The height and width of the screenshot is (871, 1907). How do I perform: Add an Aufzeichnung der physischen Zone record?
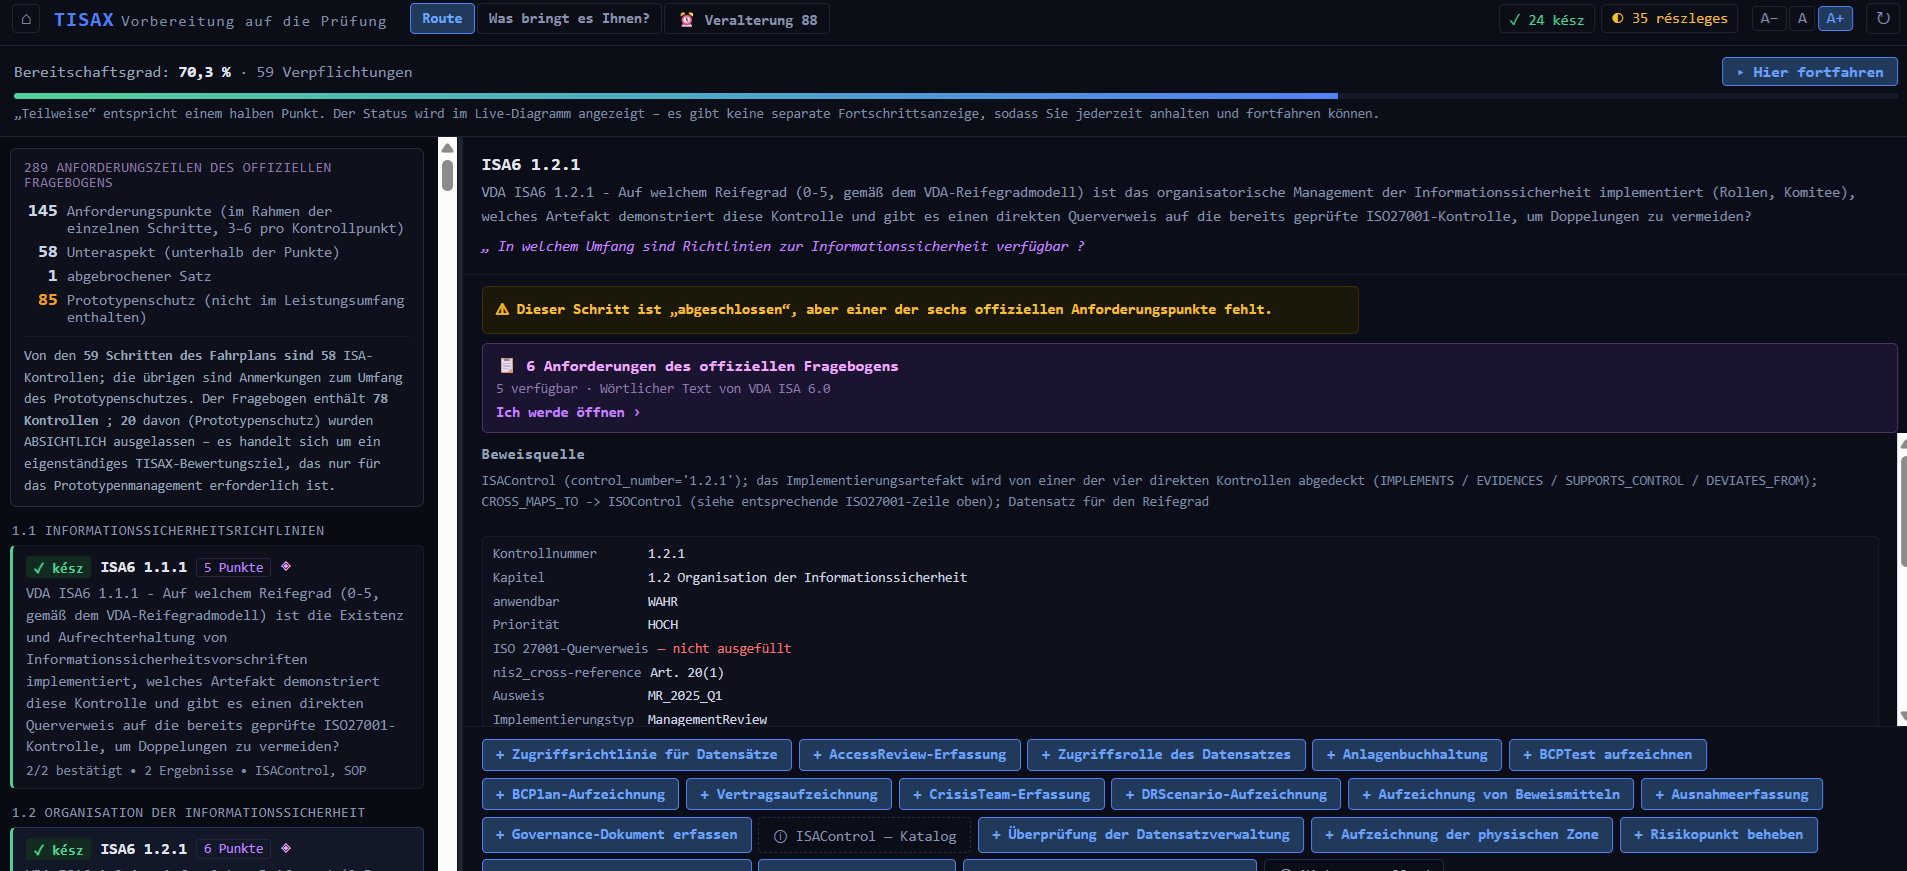(1462, 835)
